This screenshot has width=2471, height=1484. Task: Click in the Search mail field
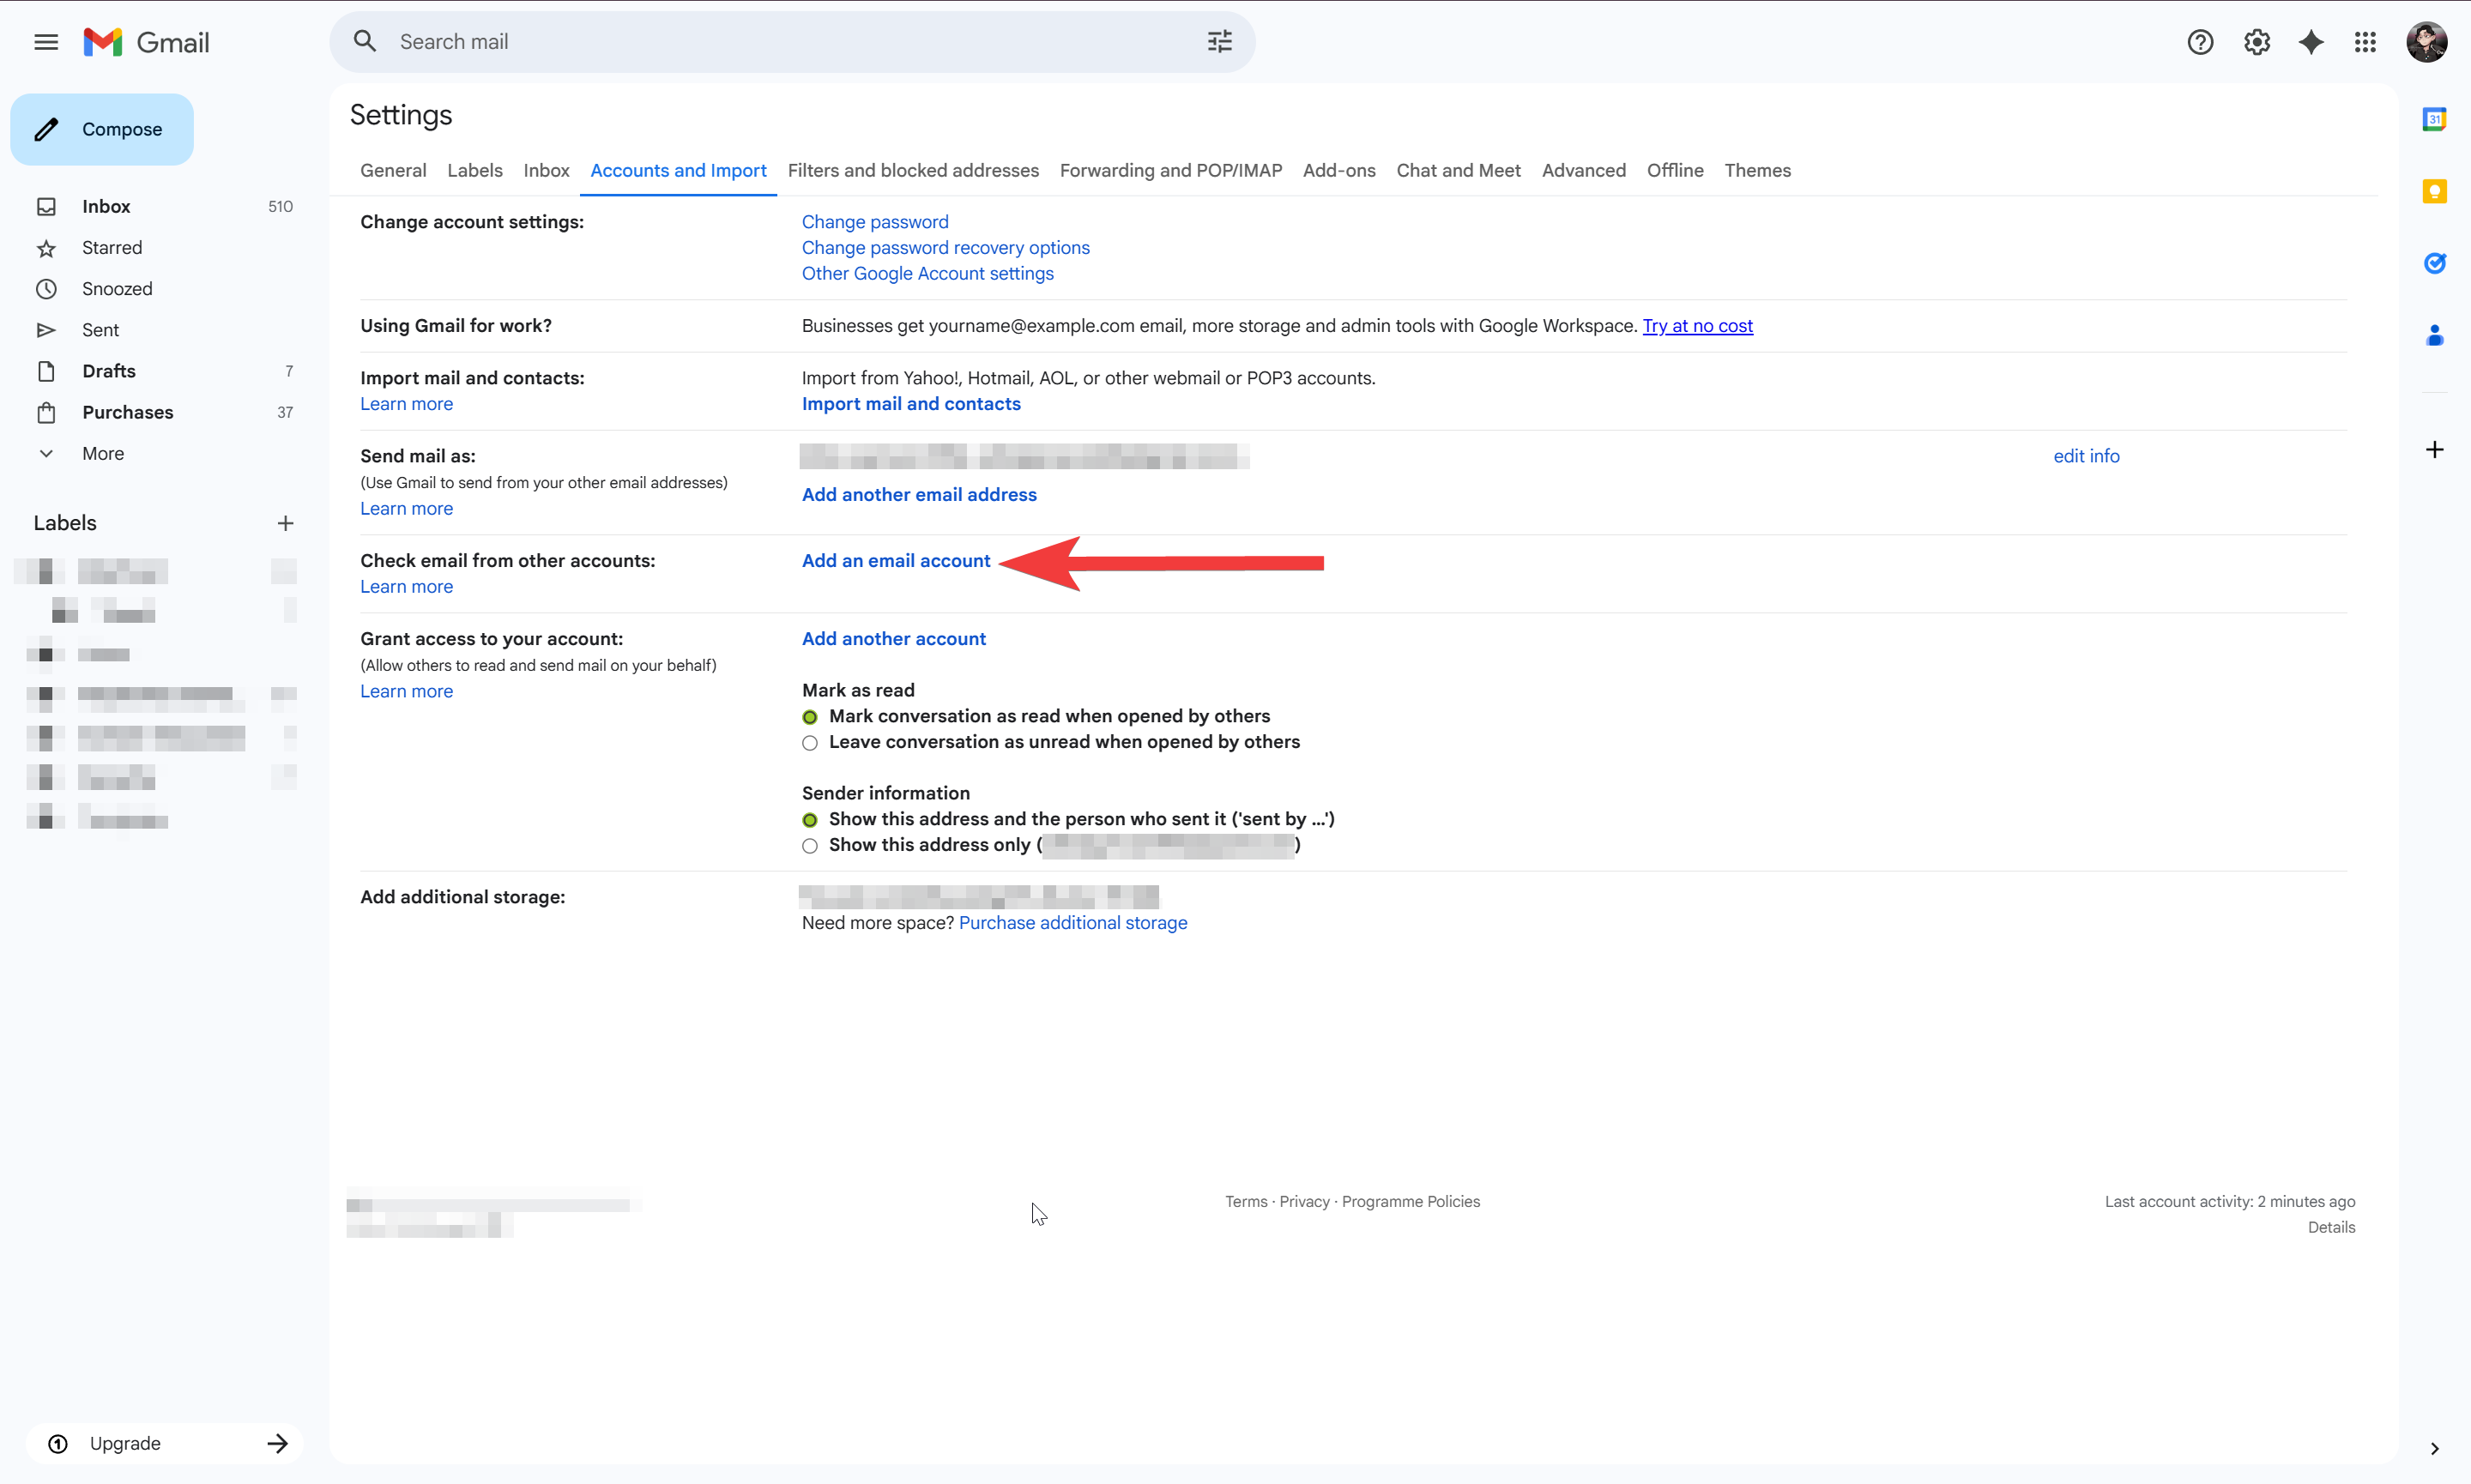point(780,42)
